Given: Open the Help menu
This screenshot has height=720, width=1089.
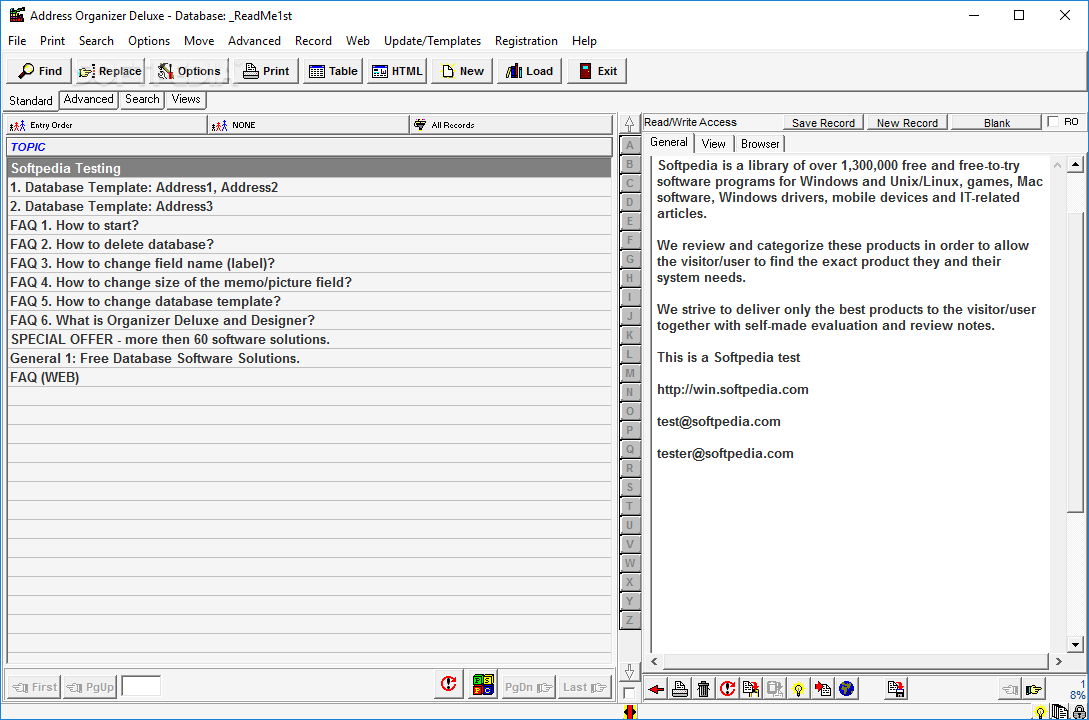Looking at the screenshot, I should tap(584, 41).
